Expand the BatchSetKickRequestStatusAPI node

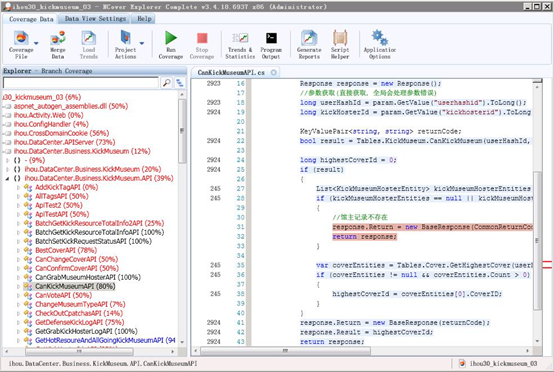click(18, 241)
